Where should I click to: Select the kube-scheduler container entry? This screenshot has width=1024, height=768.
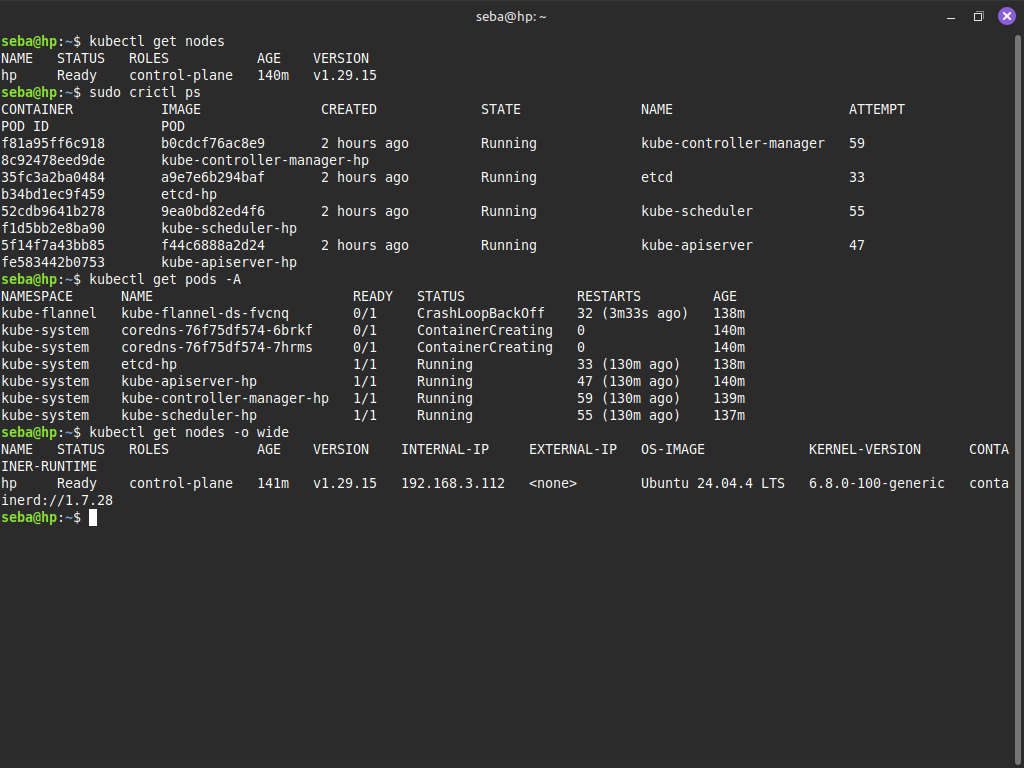pos(696,211)
